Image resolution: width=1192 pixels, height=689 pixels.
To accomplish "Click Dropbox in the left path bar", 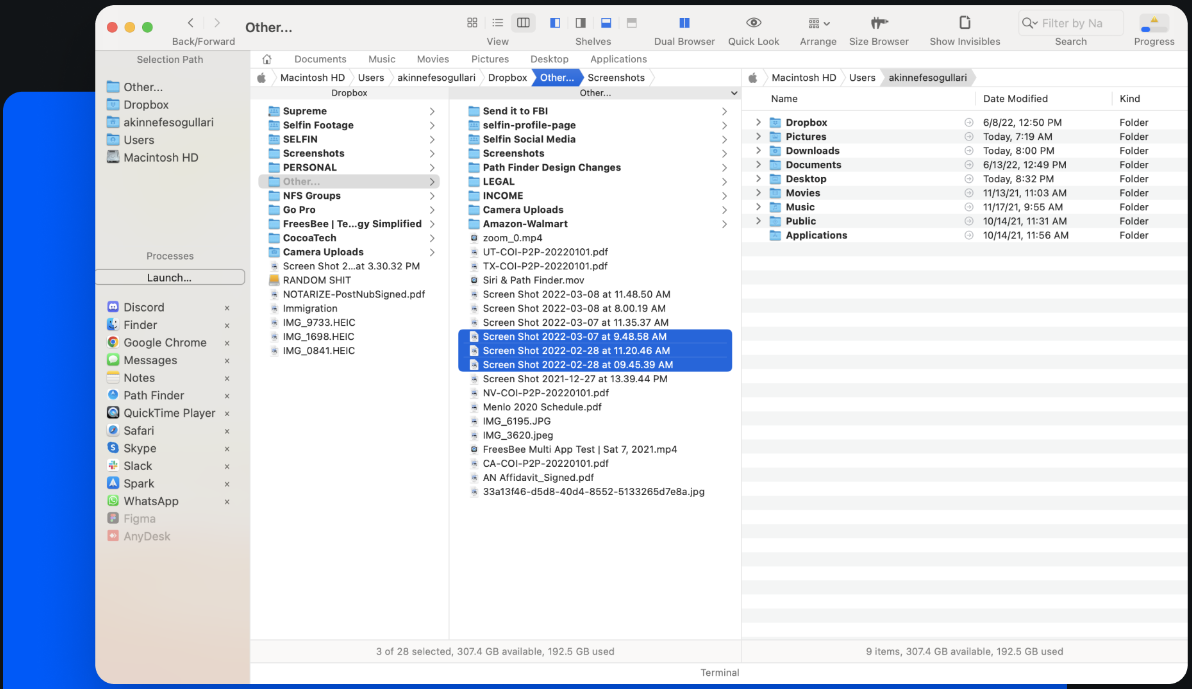I will point(507,78).
